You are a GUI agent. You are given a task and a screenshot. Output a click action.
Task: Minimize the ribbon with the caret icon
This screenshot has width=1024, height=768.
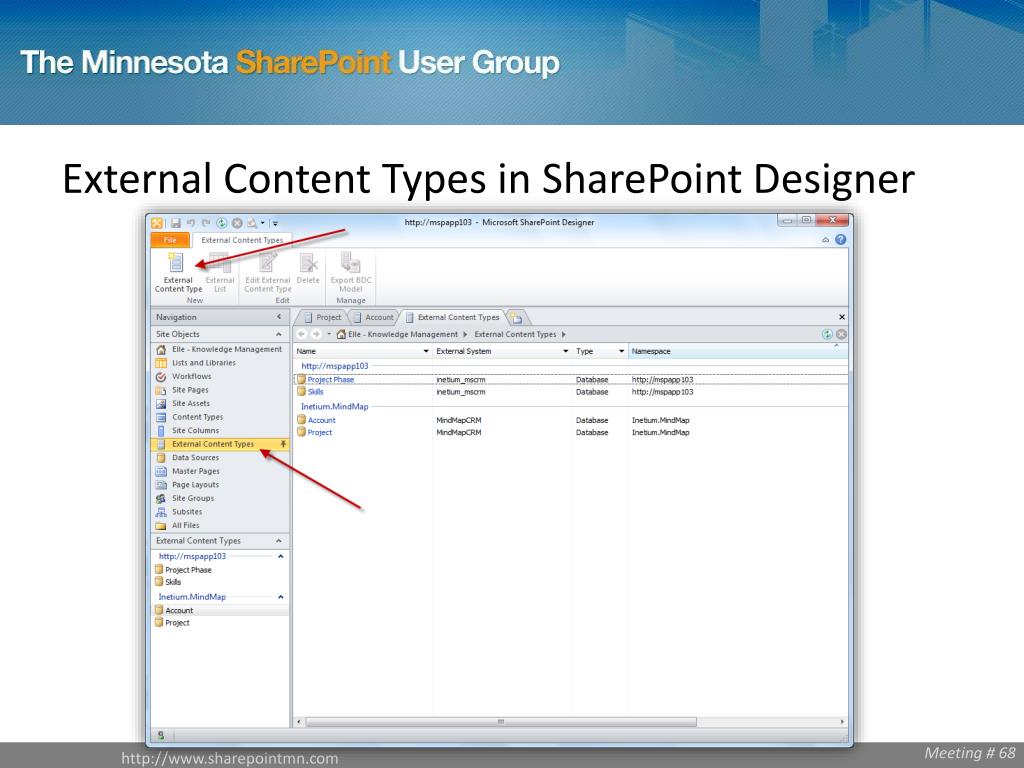click(825, 240)
